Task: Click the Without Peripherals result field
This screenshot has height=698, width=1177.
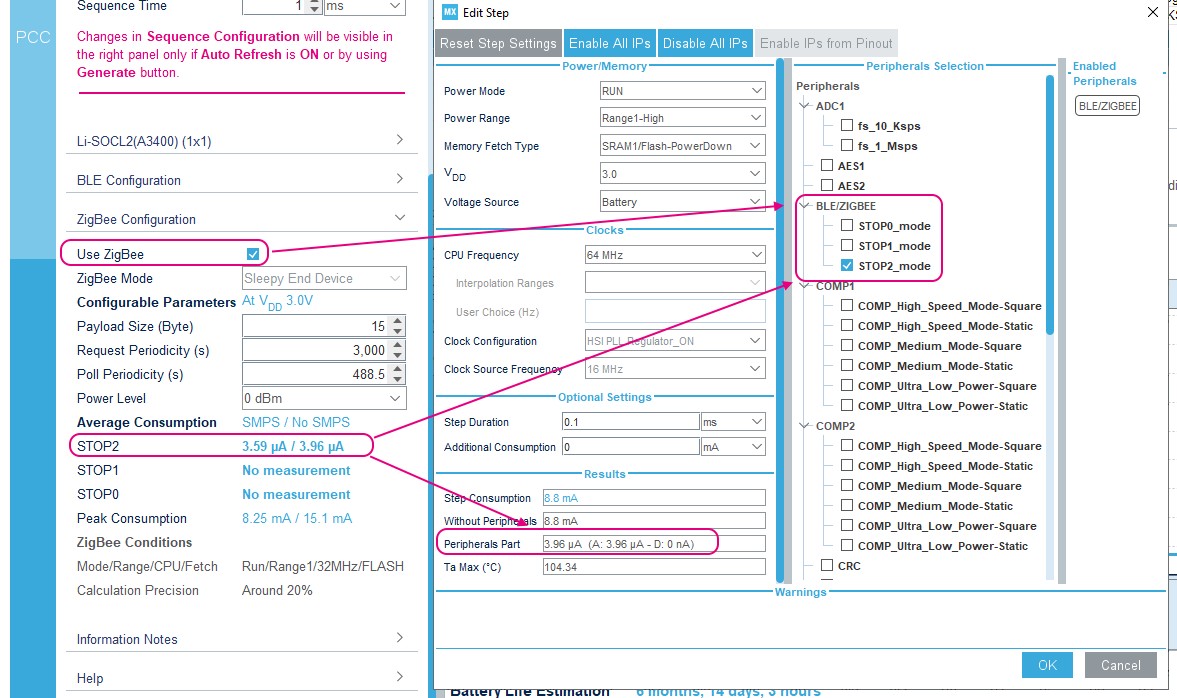Action: pos(654,520)
